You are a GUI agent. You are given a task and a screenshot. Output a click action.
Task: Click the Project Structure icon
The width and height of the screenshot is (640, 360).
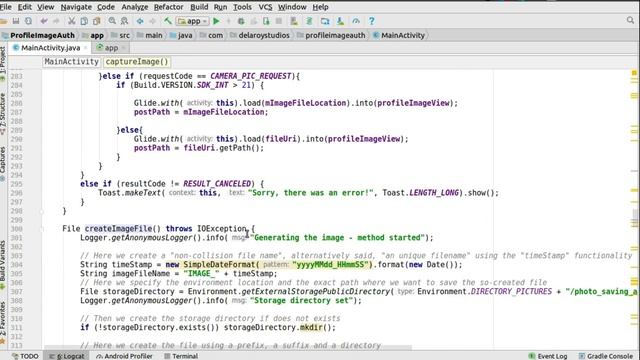tap(325, 21)
